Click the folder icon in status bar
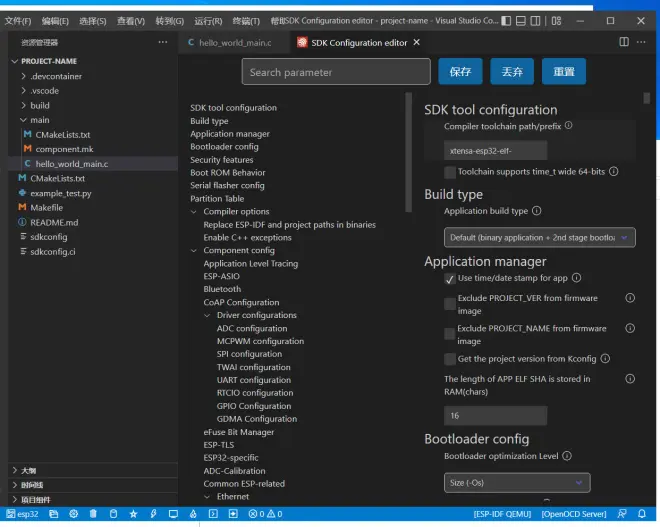The image size is (660, 527). tap(53, 514)
